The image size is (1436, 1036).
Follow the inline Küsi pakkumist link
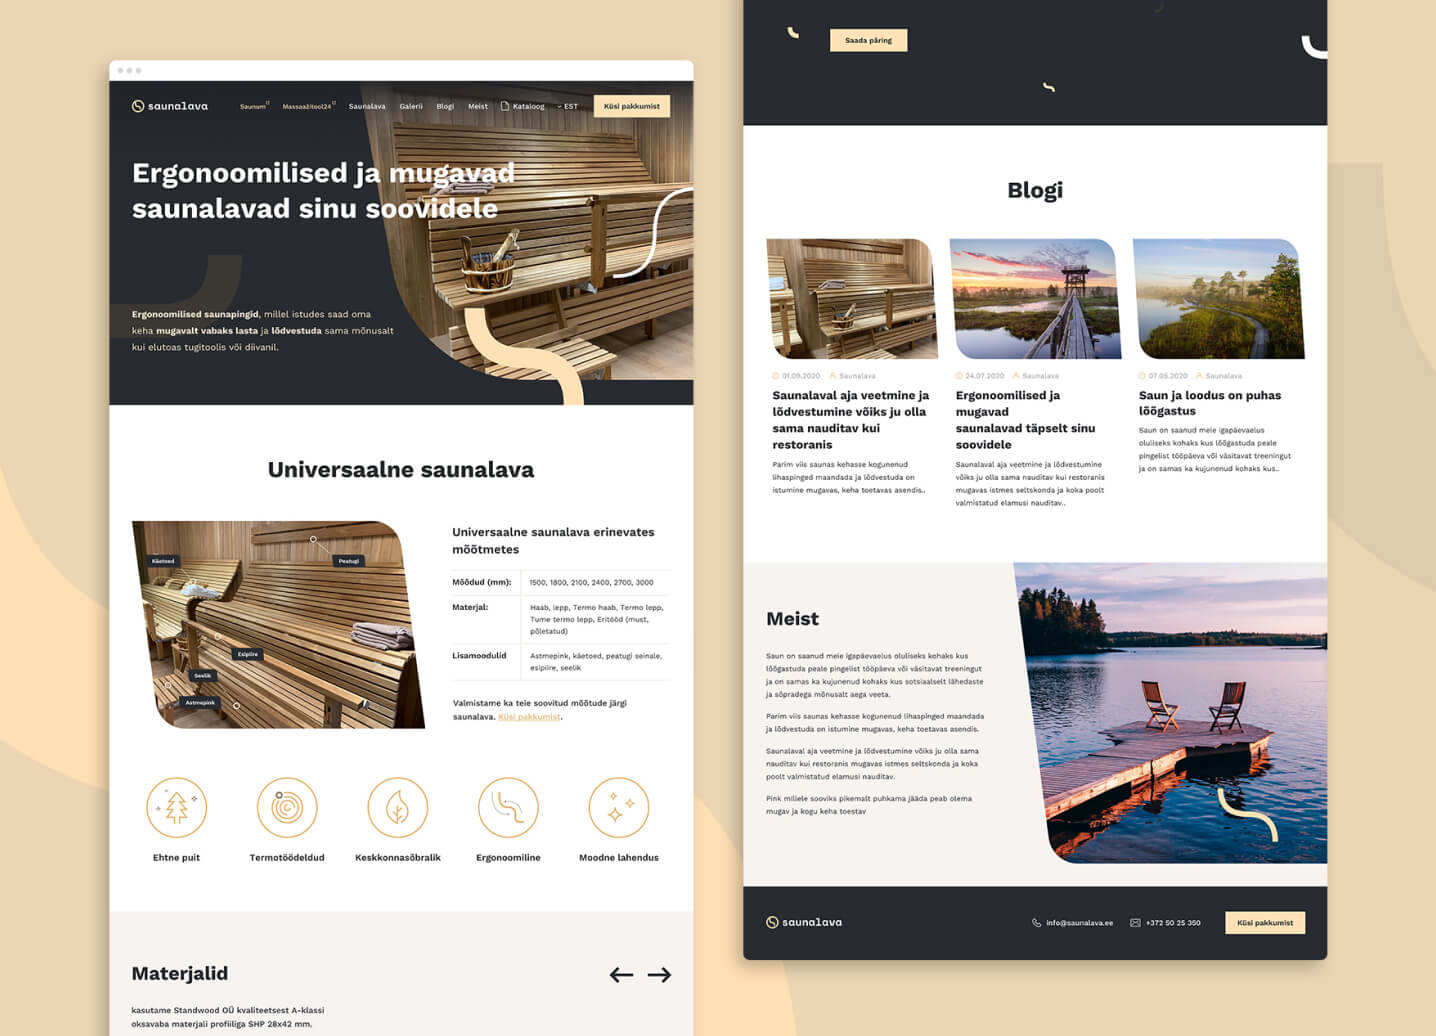pos(529,717)
